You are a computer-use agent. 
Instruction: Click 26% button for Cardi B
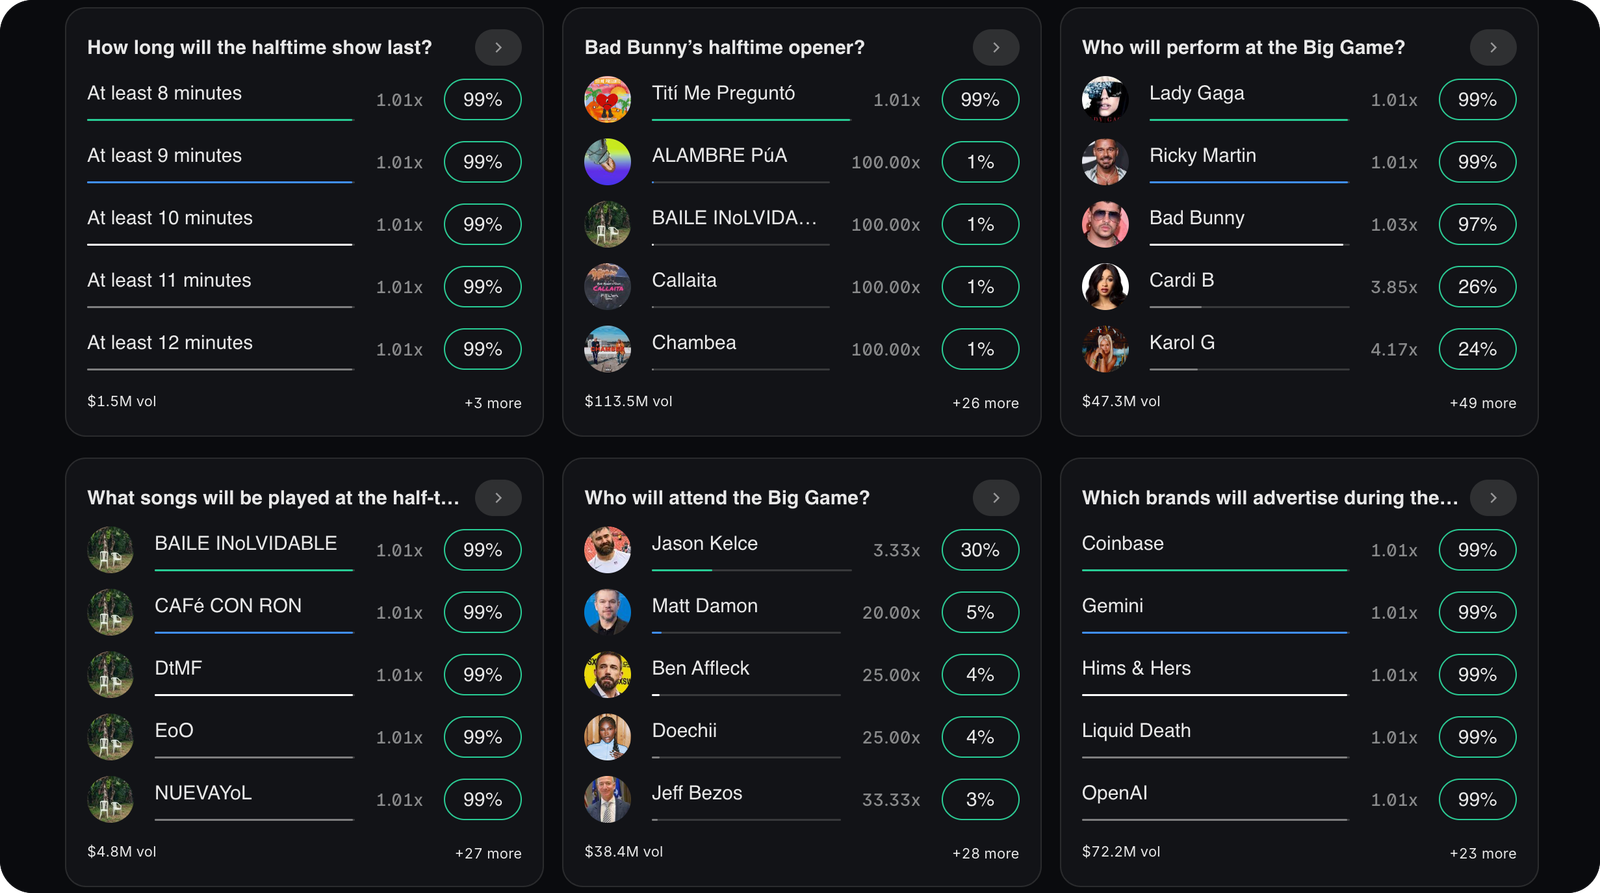(x=1477, y=287)
